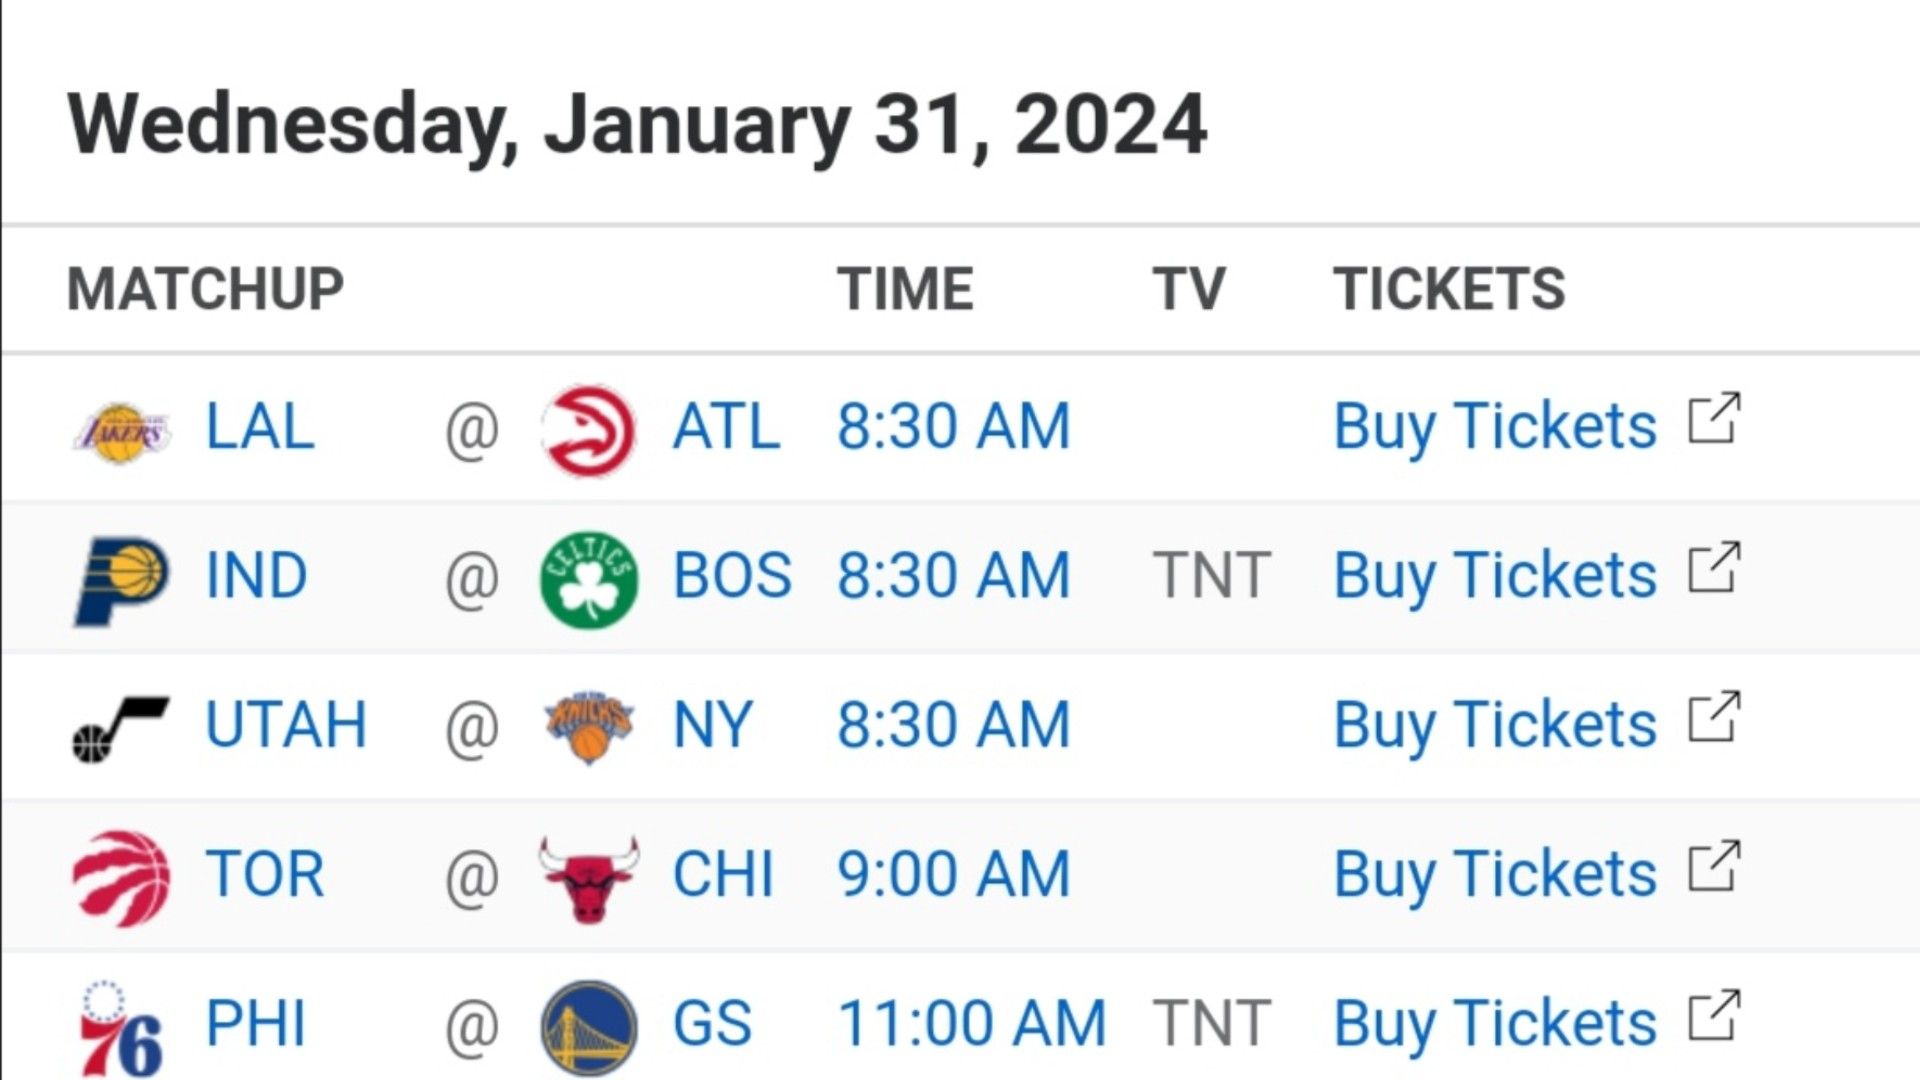Click the Lakers team logo
Image resolution: width=1920 pixels, height=1080 pixels.
click(121, 430)
